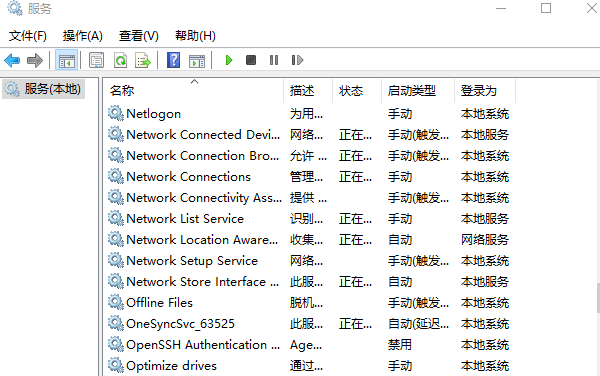Sort by the 状态 column header
This screenshot has width=600, height=376.
[x=357, y=91]
